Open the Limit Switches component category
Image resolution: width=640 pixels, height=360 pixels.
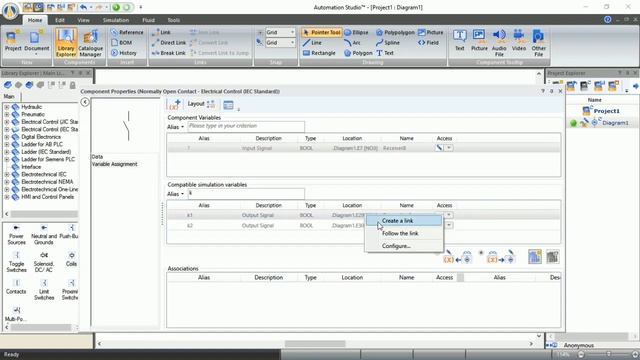pos(44,289)
